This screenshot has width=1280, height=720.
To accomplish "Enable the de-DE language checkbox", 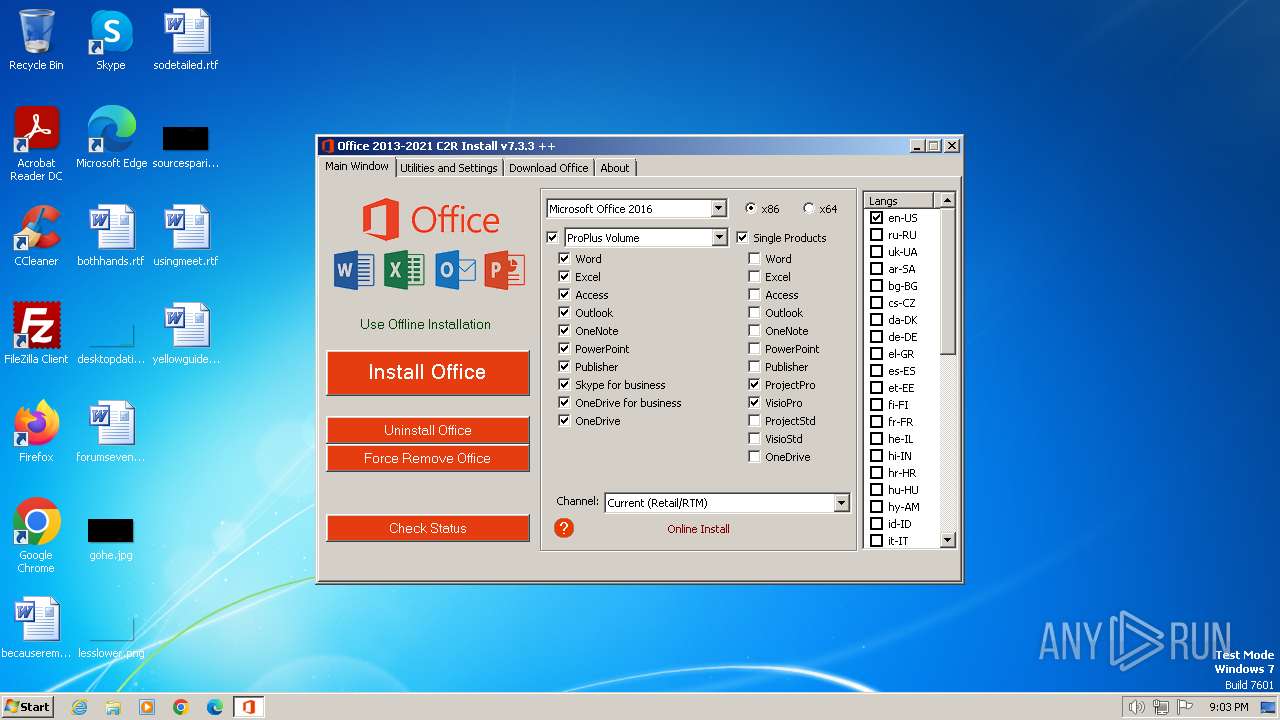I will tap(877, 337).
